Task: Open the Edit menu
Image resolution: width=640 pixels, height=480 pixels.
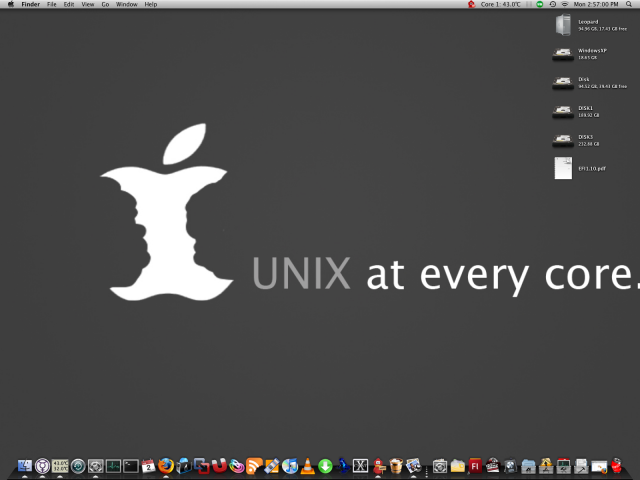Action: 69,4
